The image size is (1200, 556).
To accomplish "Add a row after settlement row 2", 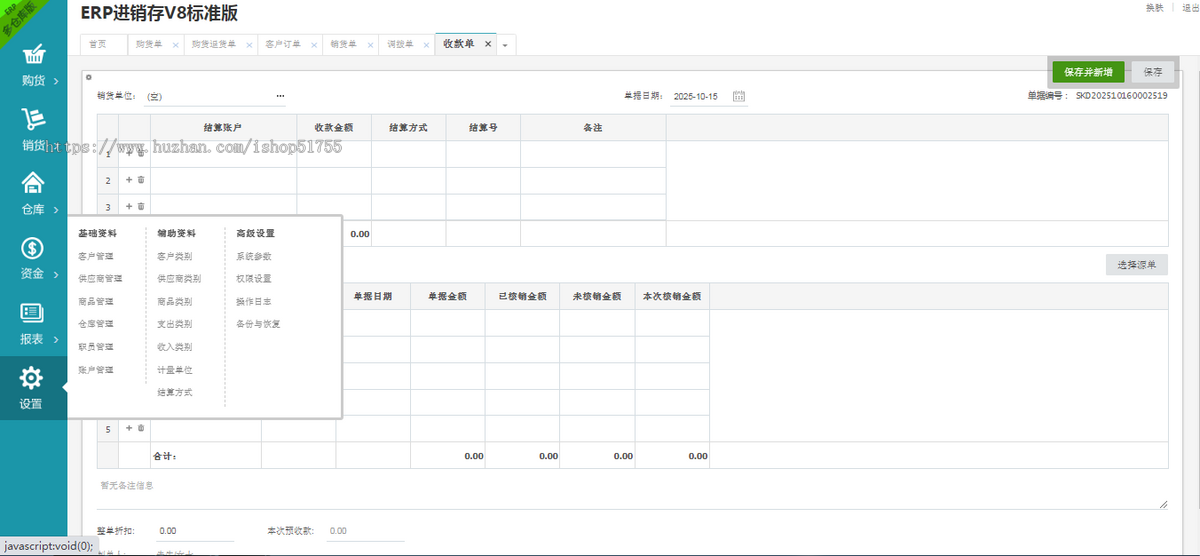I will pos(128,180).
